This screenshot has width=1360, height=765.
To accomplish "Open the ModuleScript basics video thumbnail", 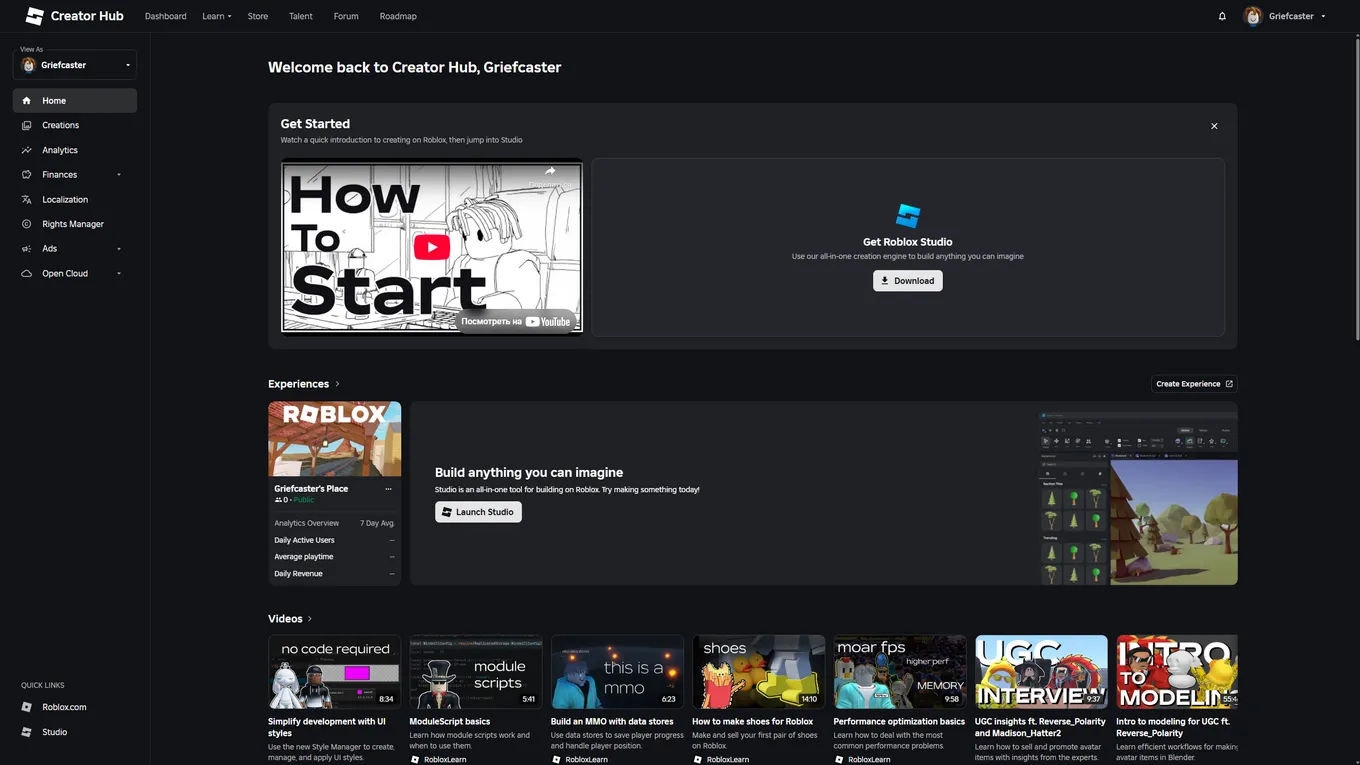I will coord(476,672).
